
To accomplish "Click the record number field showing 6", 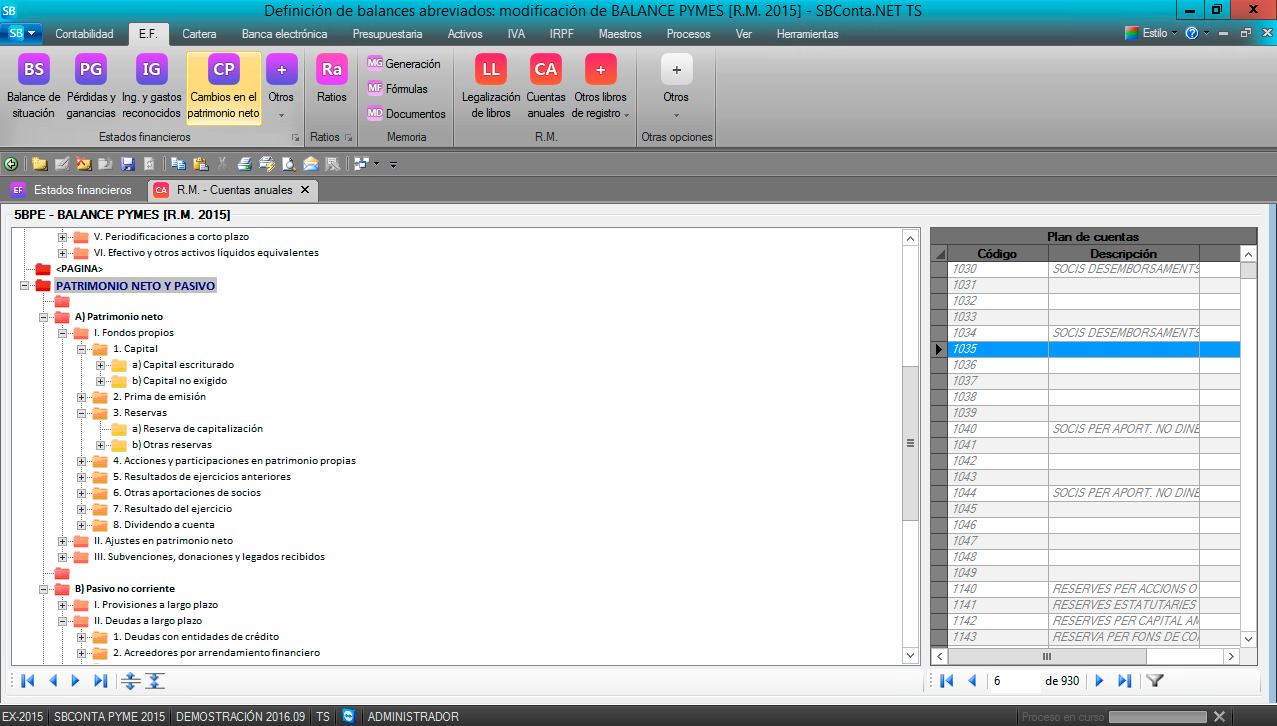I will coord(1013,681).
